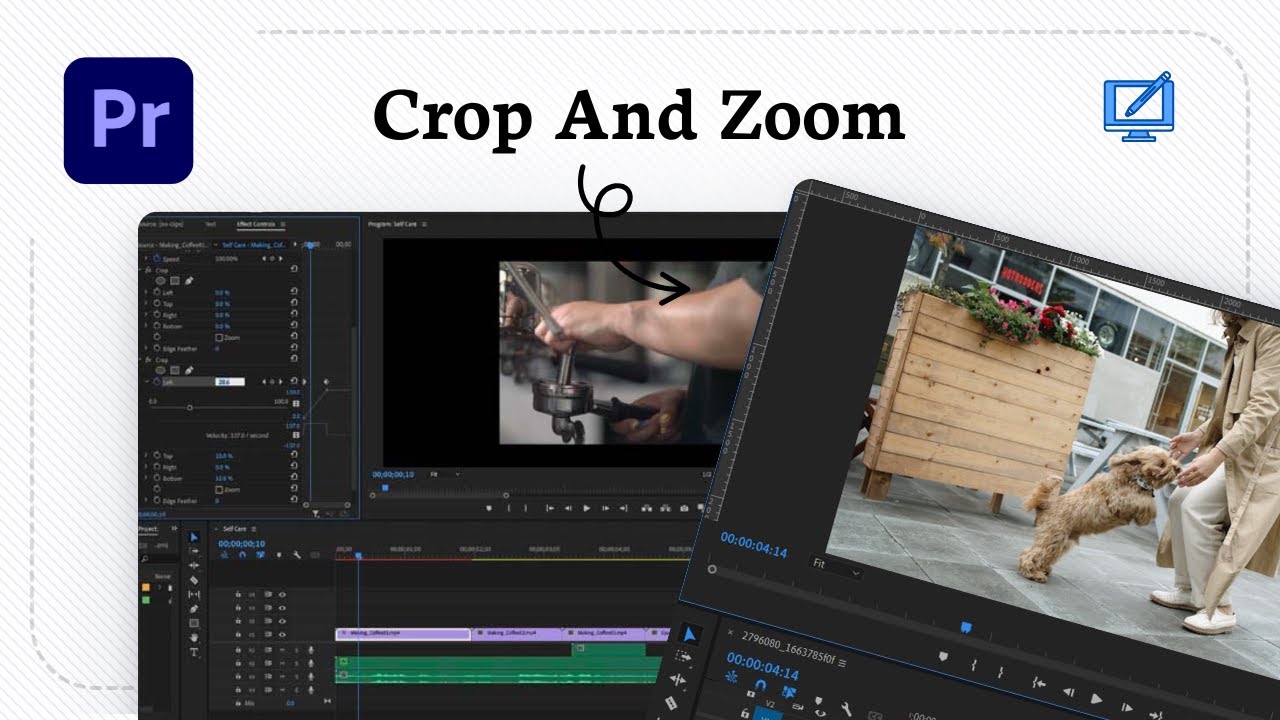This screenshot has height=720, width=1280.
Task: Switch to Text tab
Action: [210, 224]
